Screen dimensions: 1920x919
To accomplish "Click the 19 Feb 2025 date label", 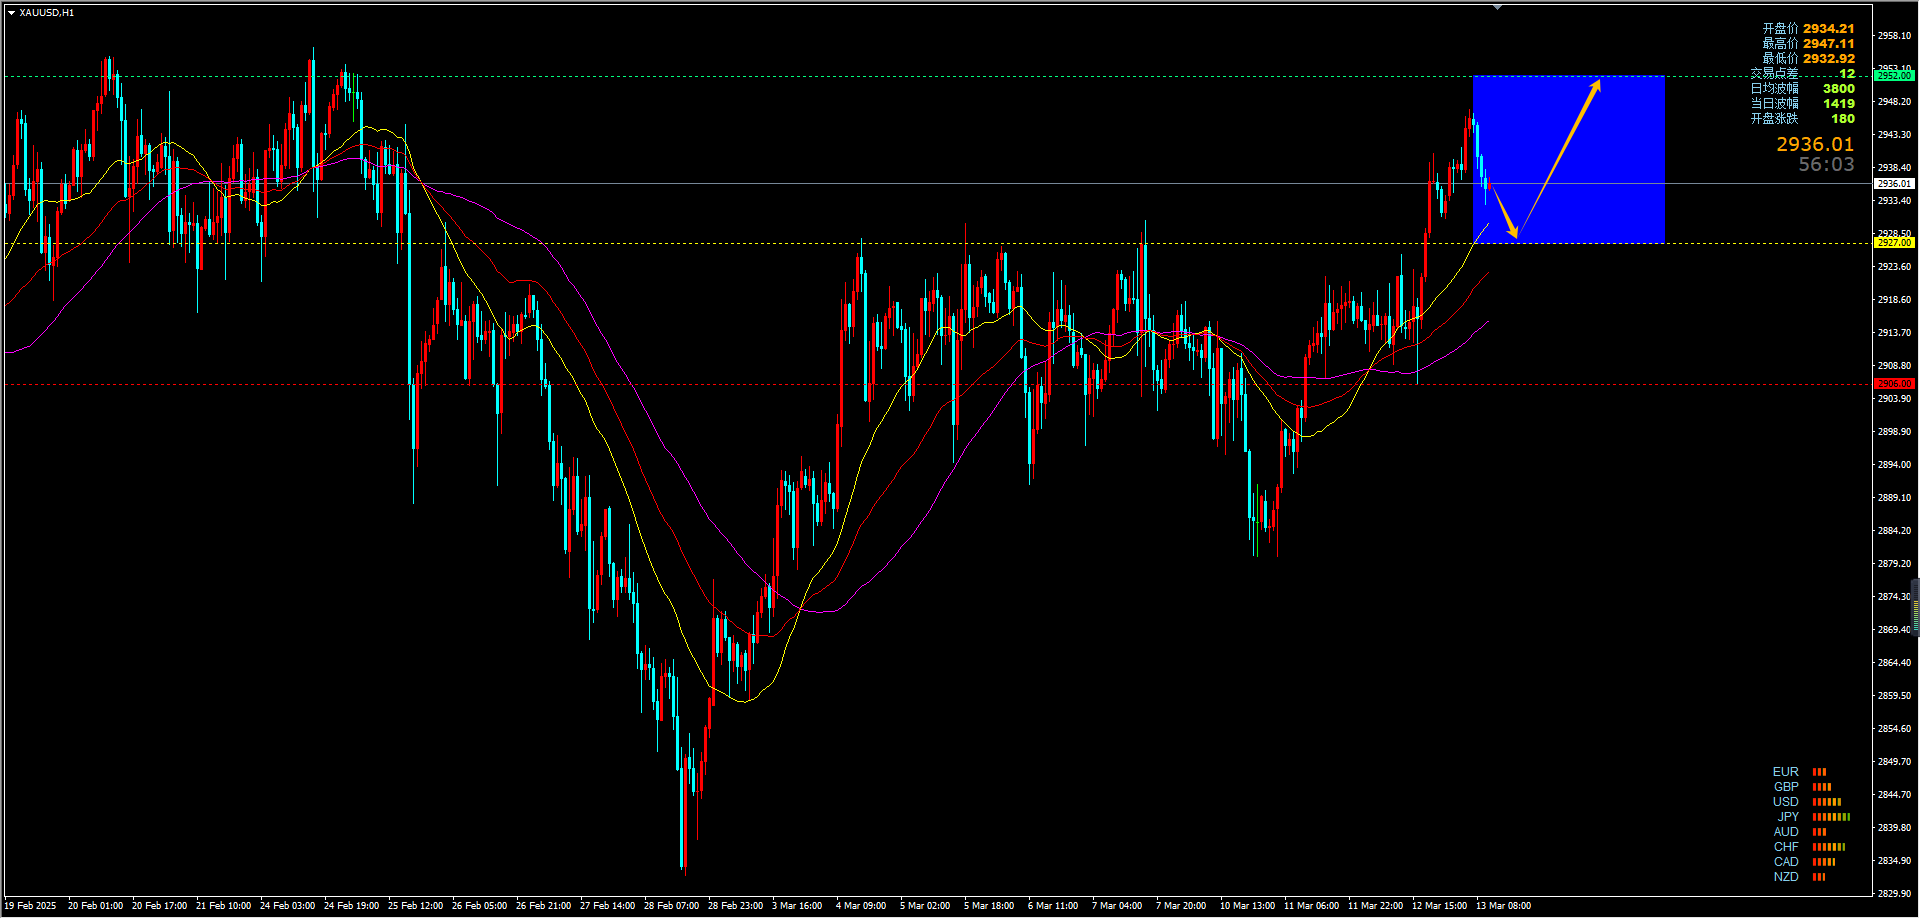I will (31, 906).
